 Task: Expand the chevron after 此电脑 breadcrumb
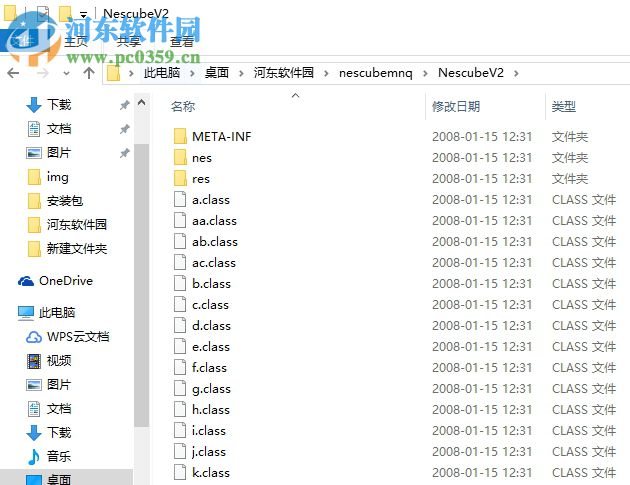pos(192,73)
